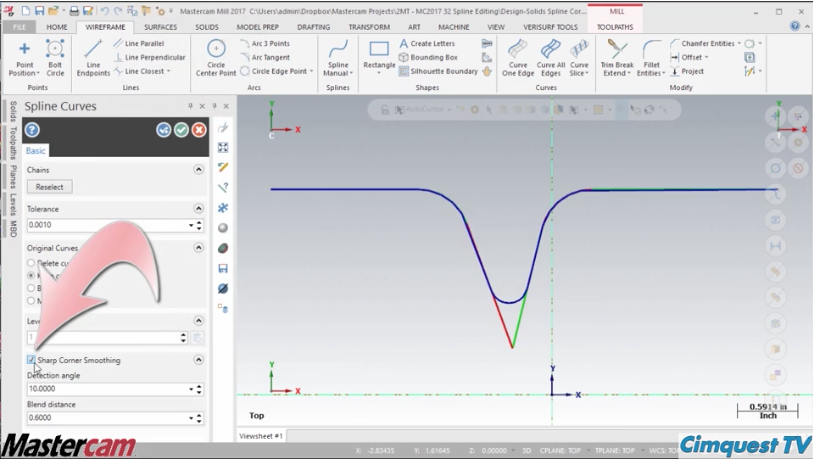Select Circle Center Point tool
Viewport: 813px width, 460px height.
(216, 59)
